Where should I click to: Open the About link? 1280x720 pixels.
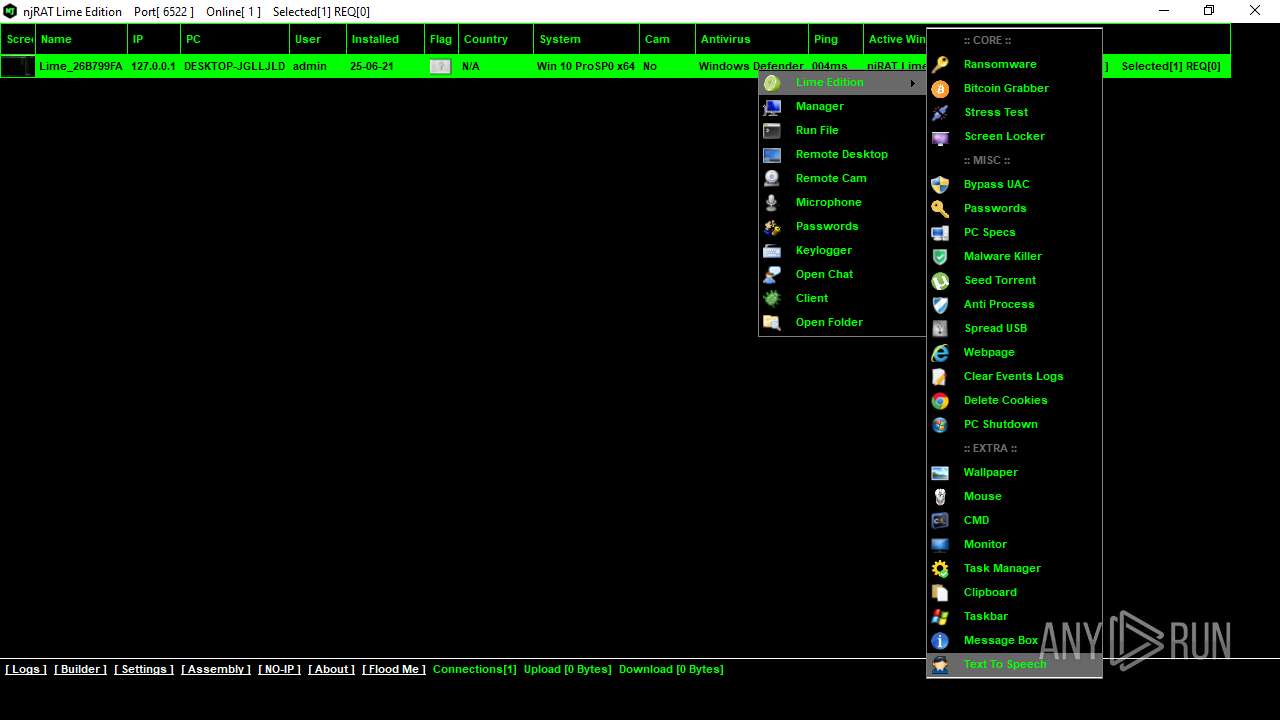[x=331, y=669]
